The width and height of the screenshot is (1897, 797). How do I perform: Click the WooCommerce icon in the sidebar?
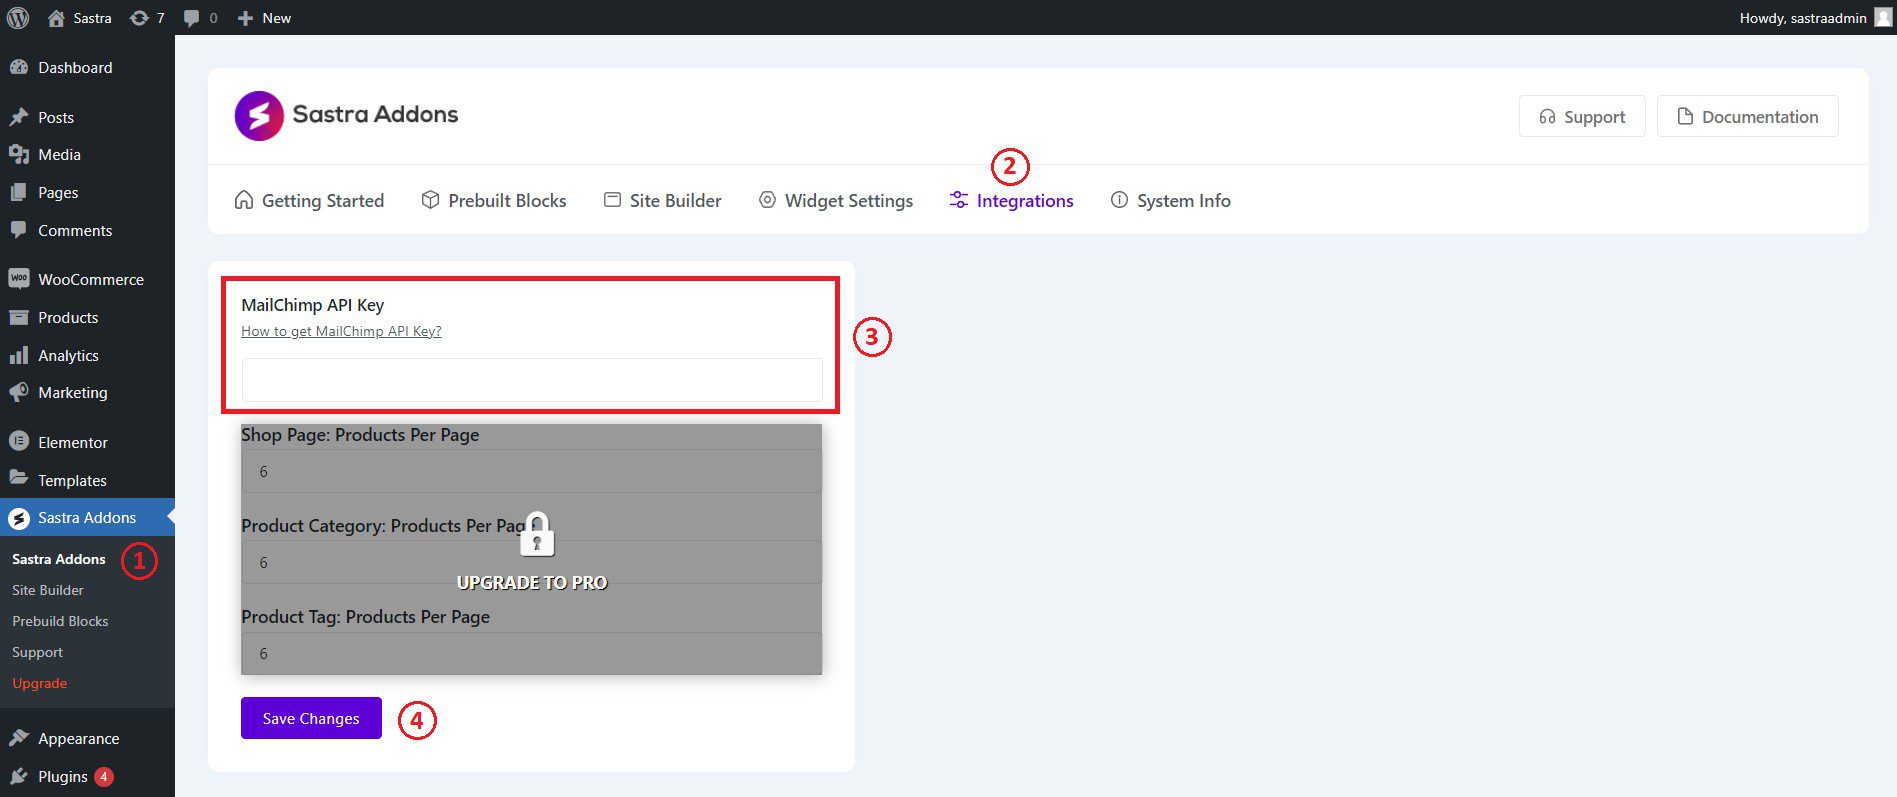tap(18, 279)
